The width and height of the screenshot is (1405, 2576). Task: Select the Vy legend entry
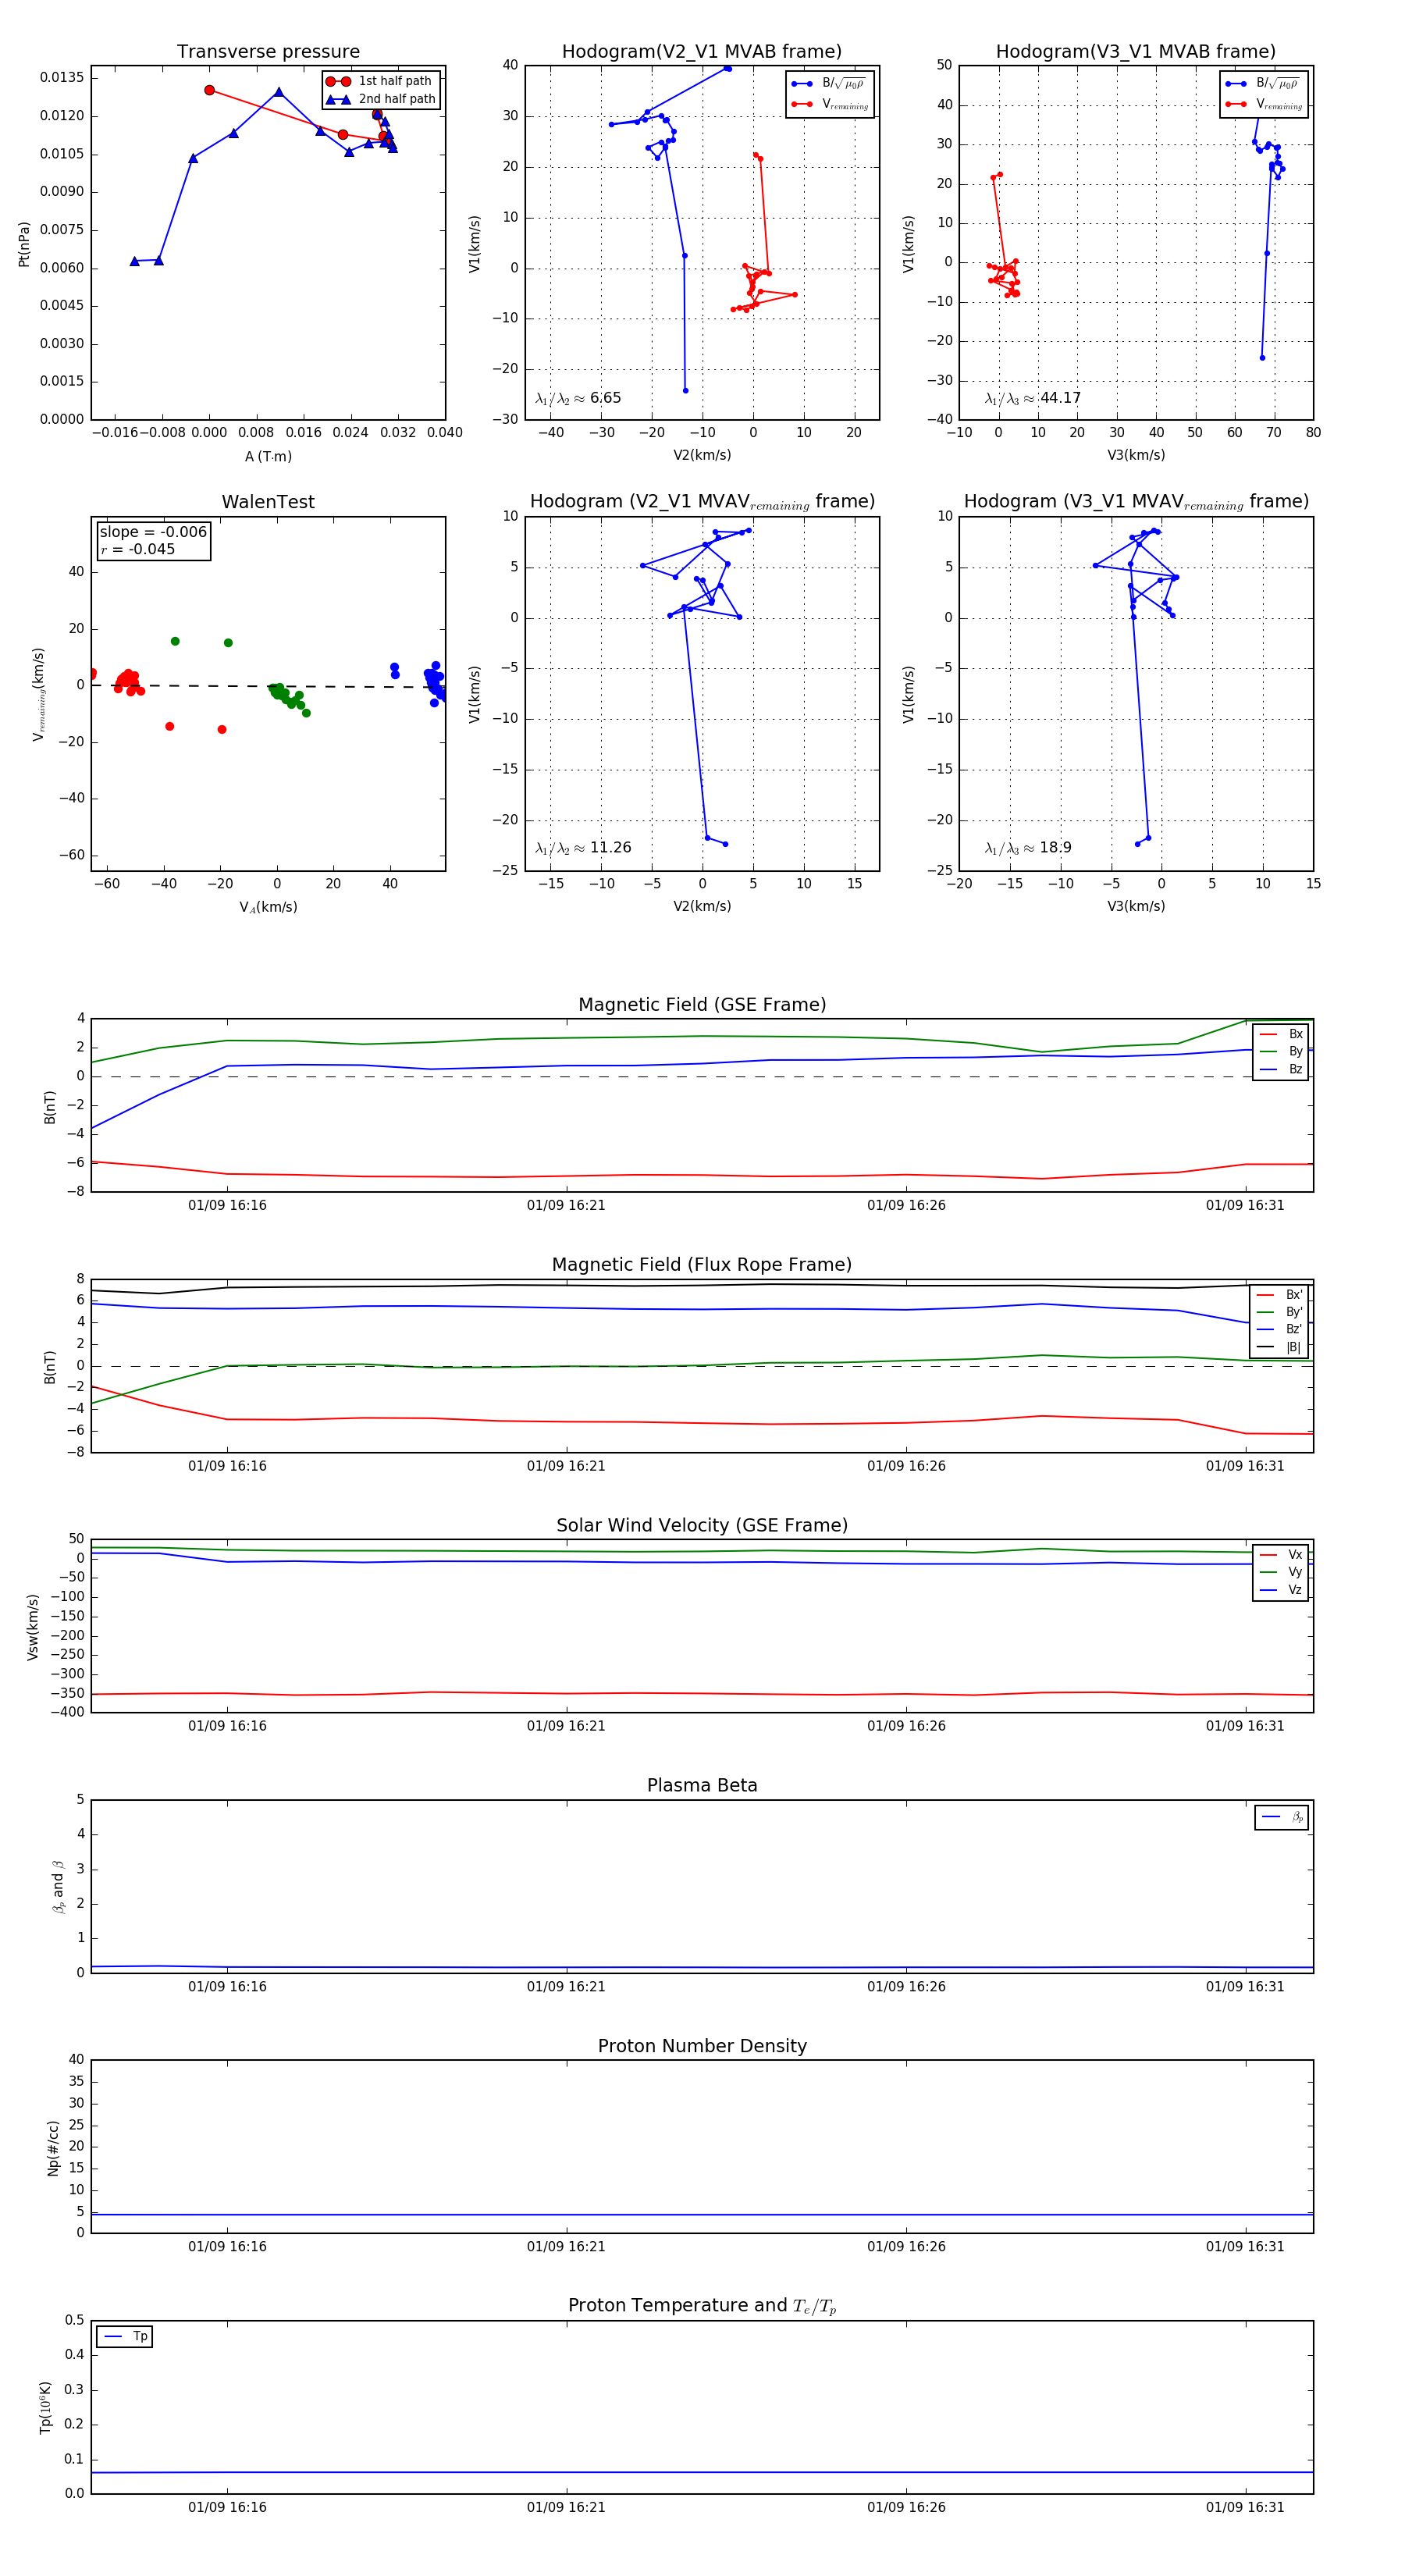[1281, 1572]
